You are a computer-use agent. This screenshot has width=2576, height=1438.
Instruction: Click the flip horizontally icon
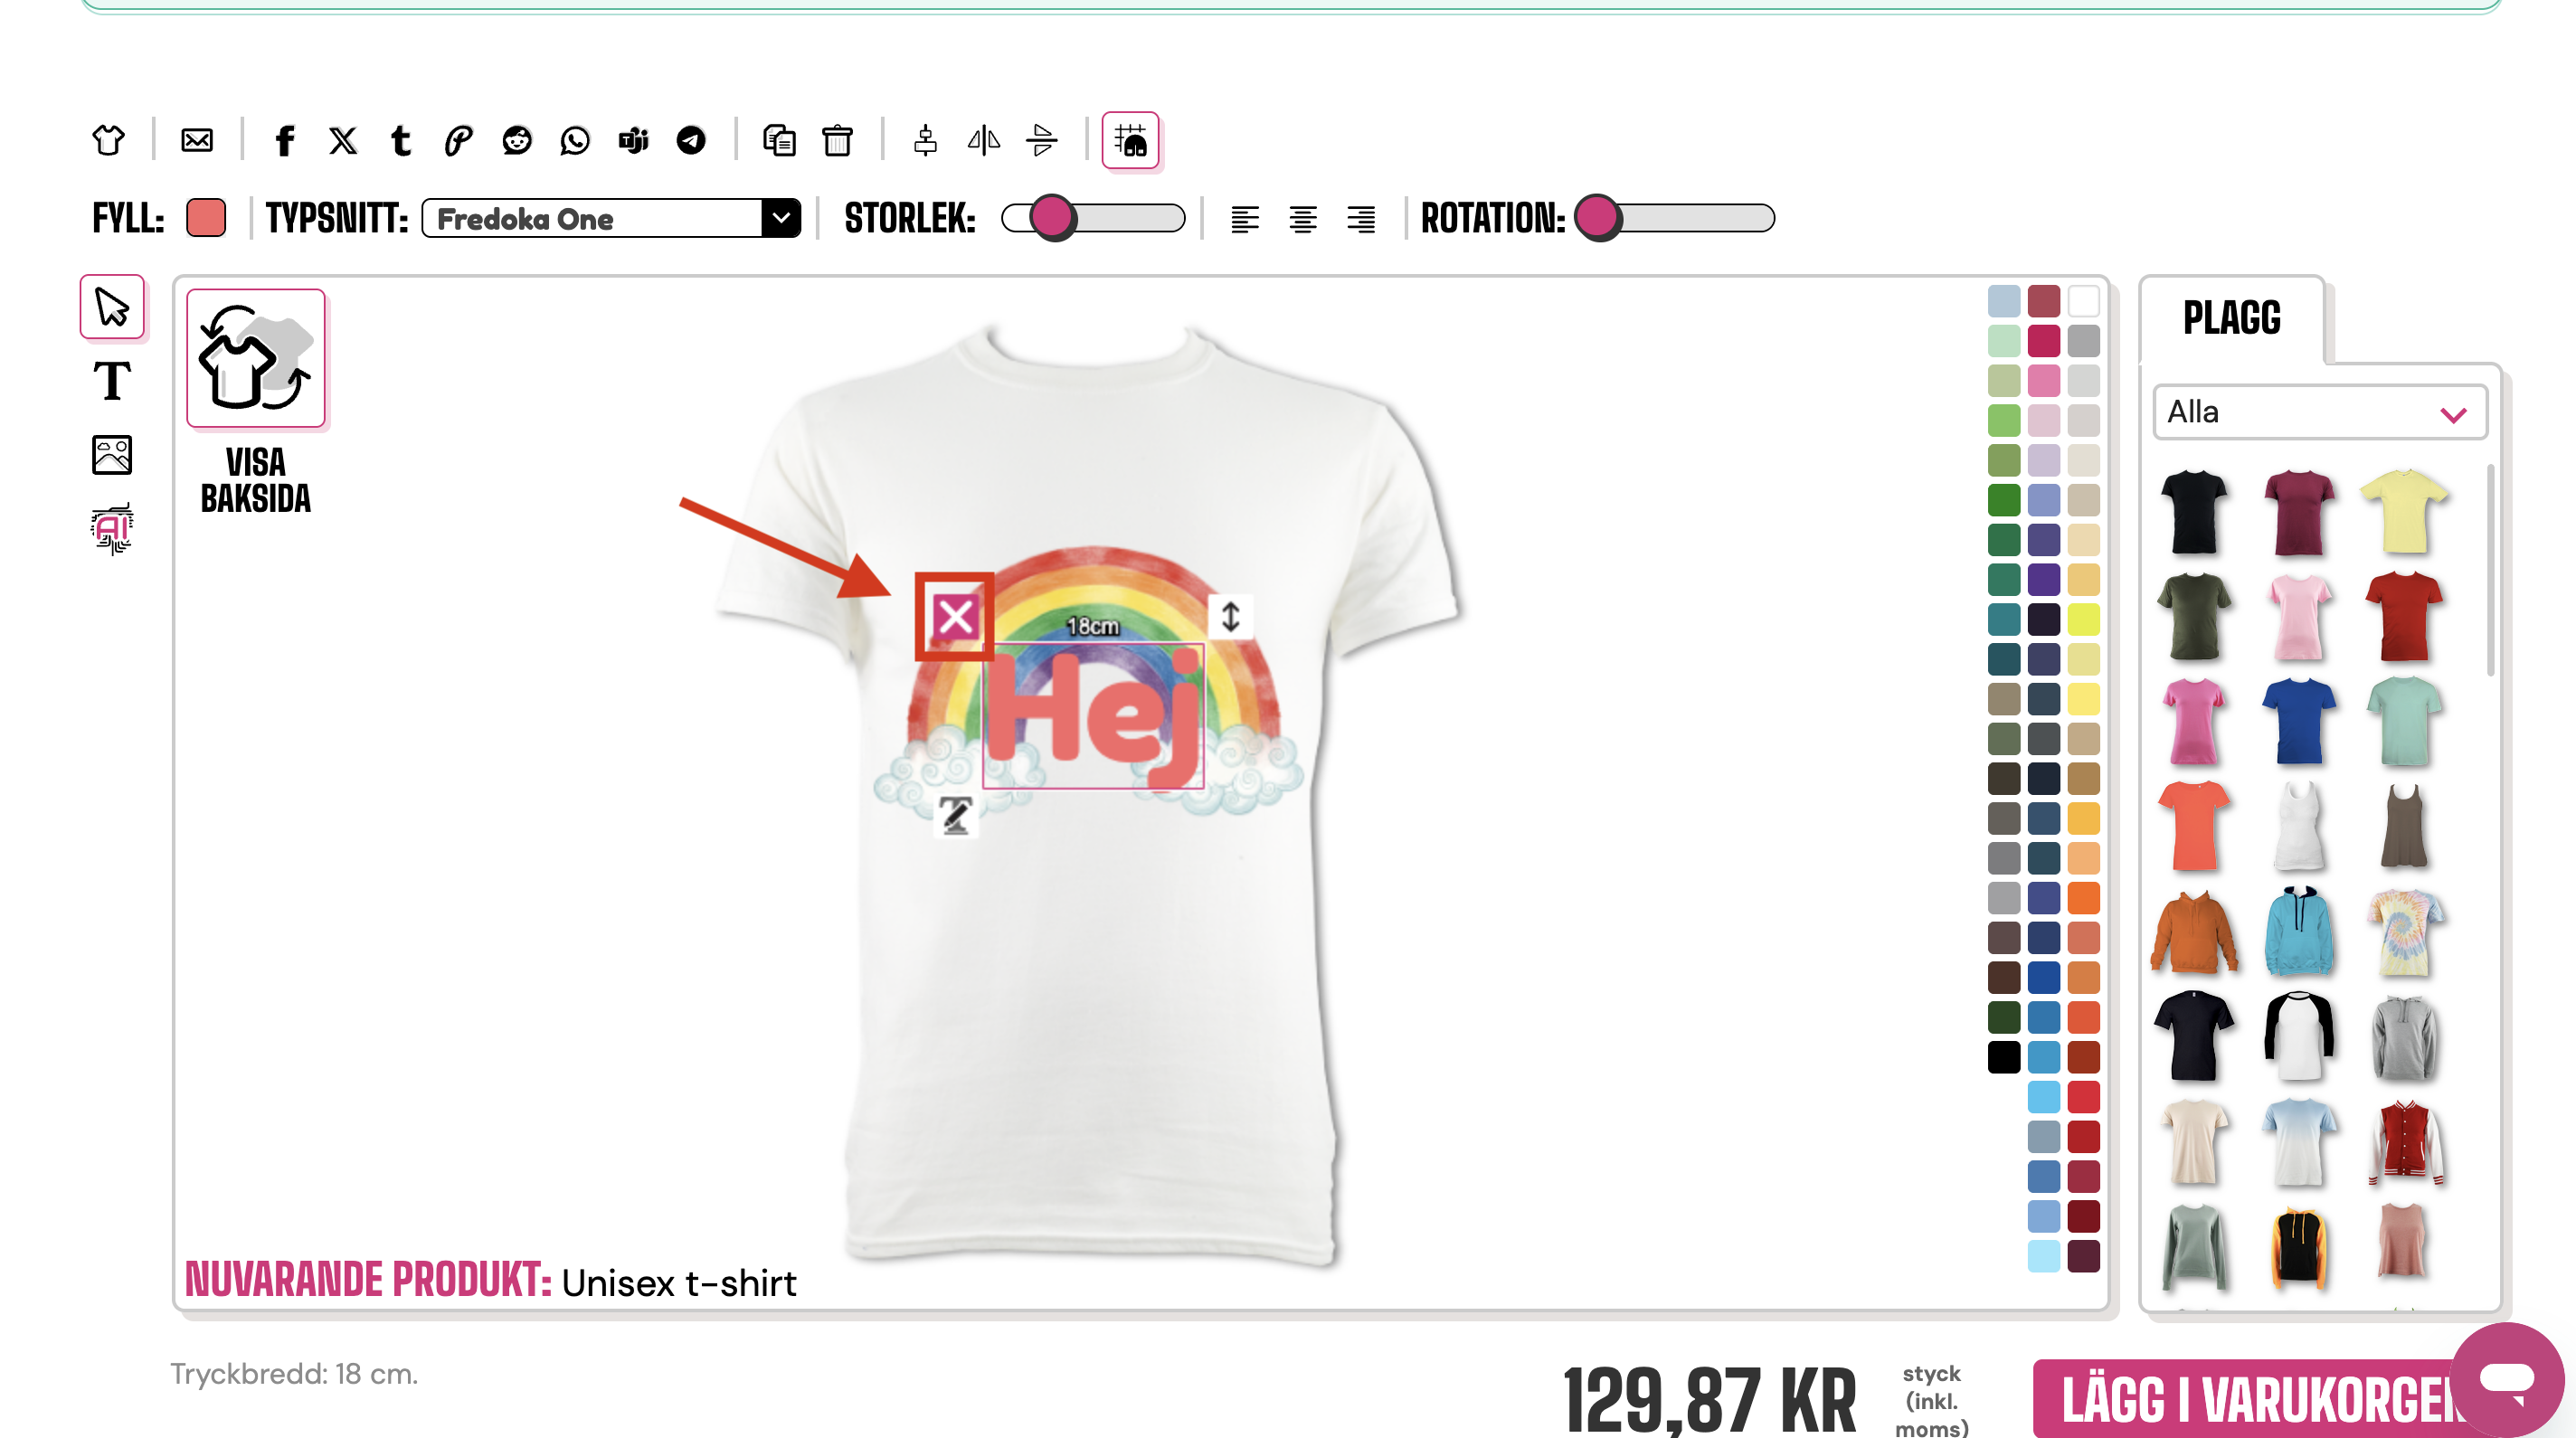(984, 141)
